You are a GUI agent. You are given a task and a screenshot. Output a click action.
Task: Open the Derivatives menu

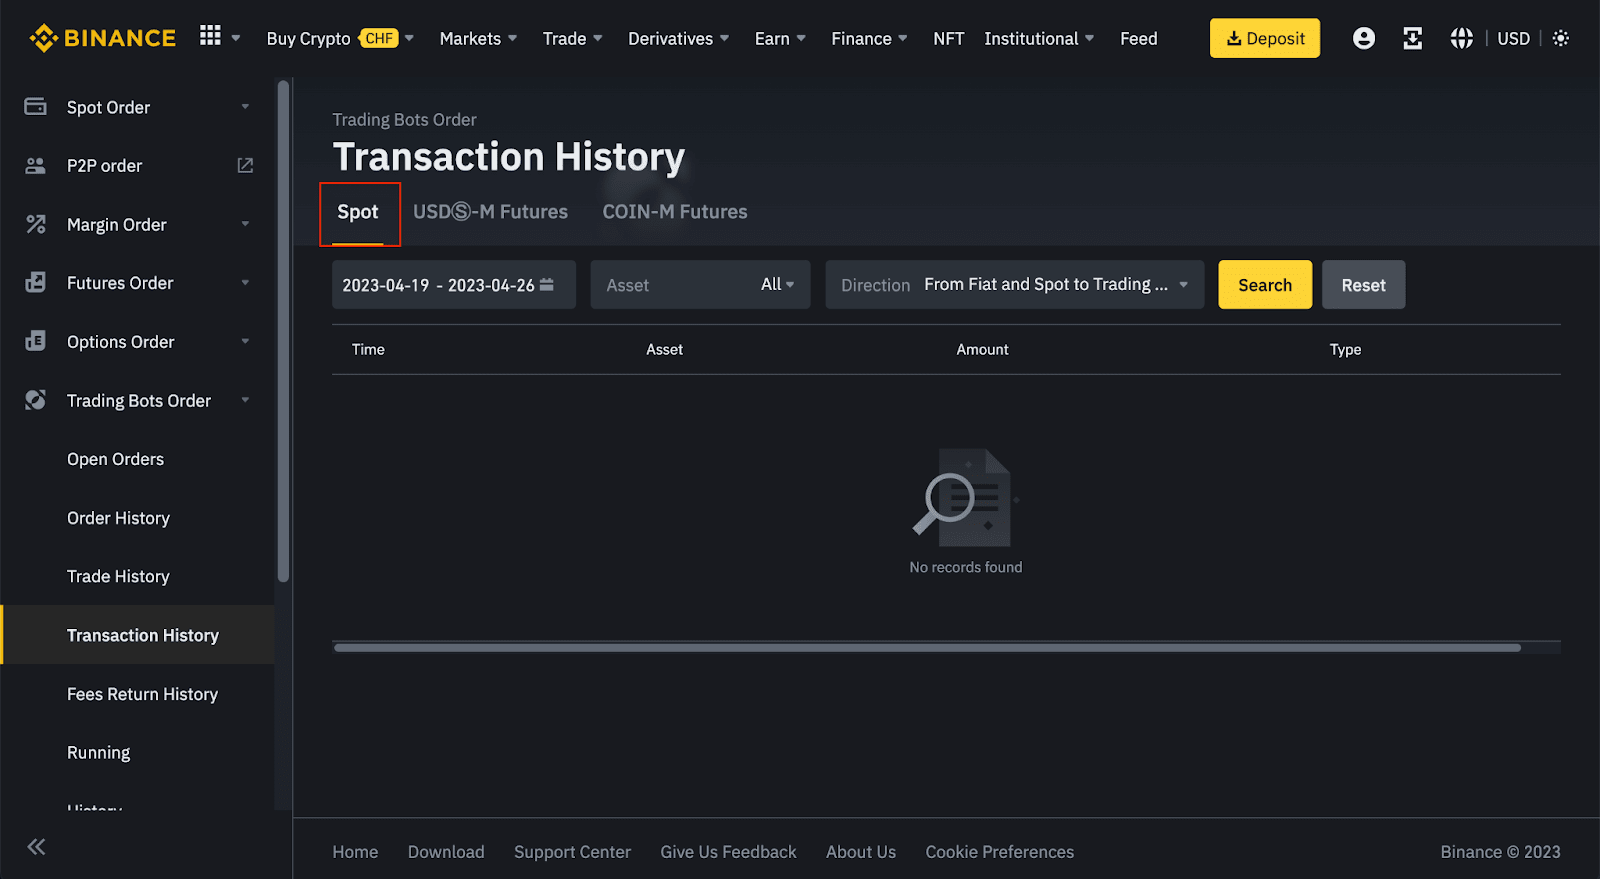point(678,38)
